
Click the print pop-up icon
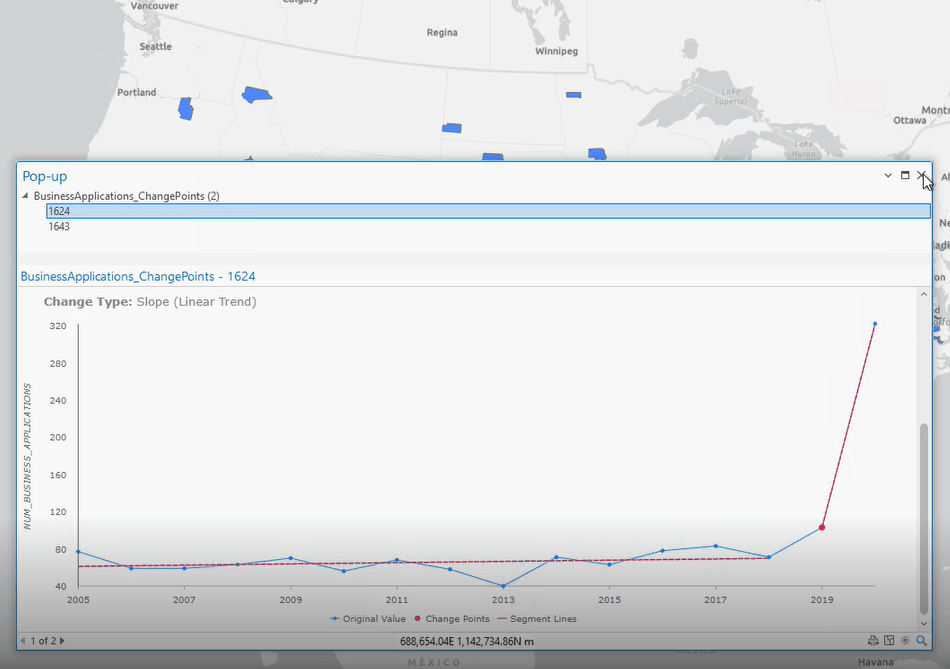(x=873, y=641)
